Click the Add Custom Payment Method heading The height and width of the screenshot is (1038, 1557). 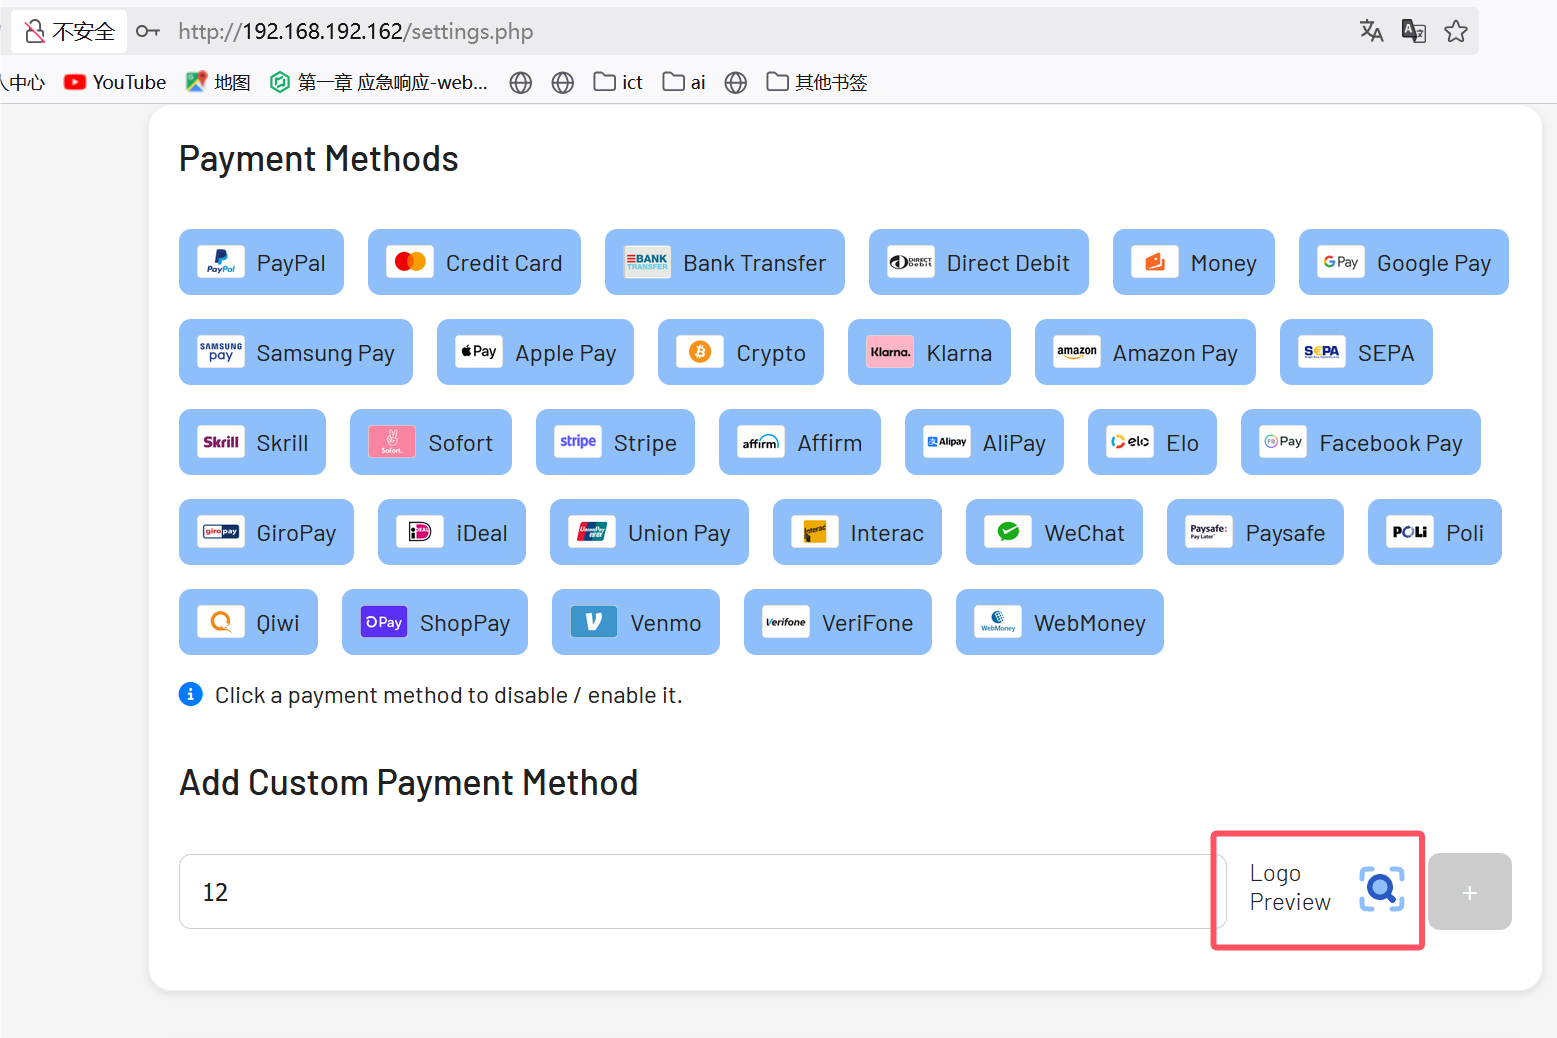pyautogui.click(x=409, y=783)
